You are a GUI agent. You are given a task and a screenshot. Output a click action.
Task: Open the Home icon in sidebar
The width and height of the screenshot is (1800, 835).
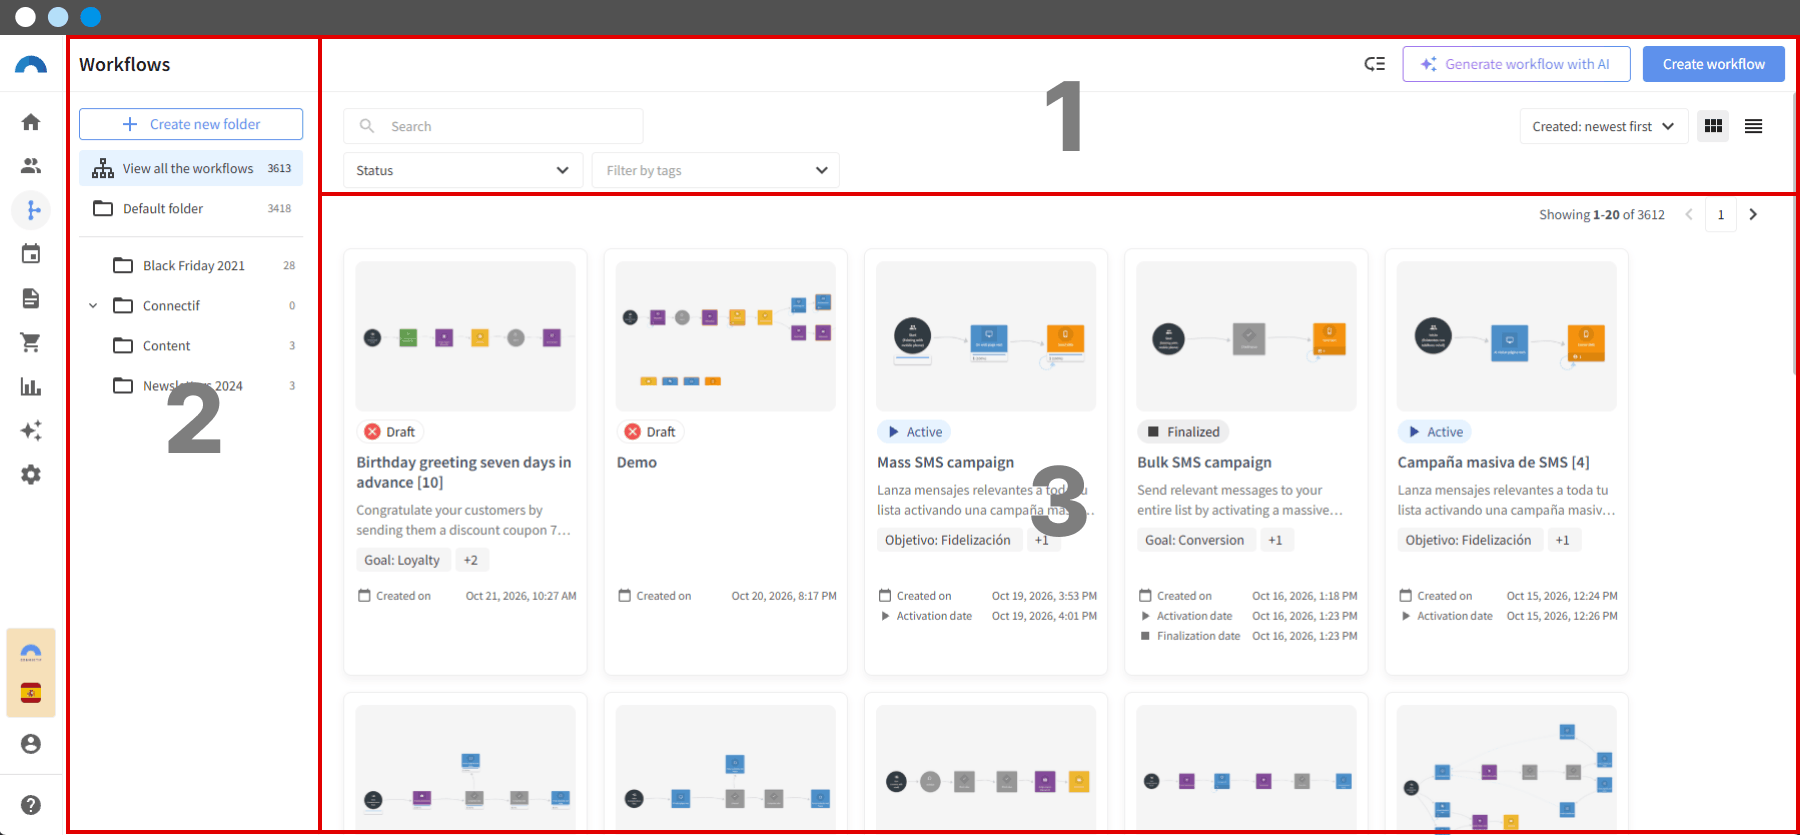point(31,122)
